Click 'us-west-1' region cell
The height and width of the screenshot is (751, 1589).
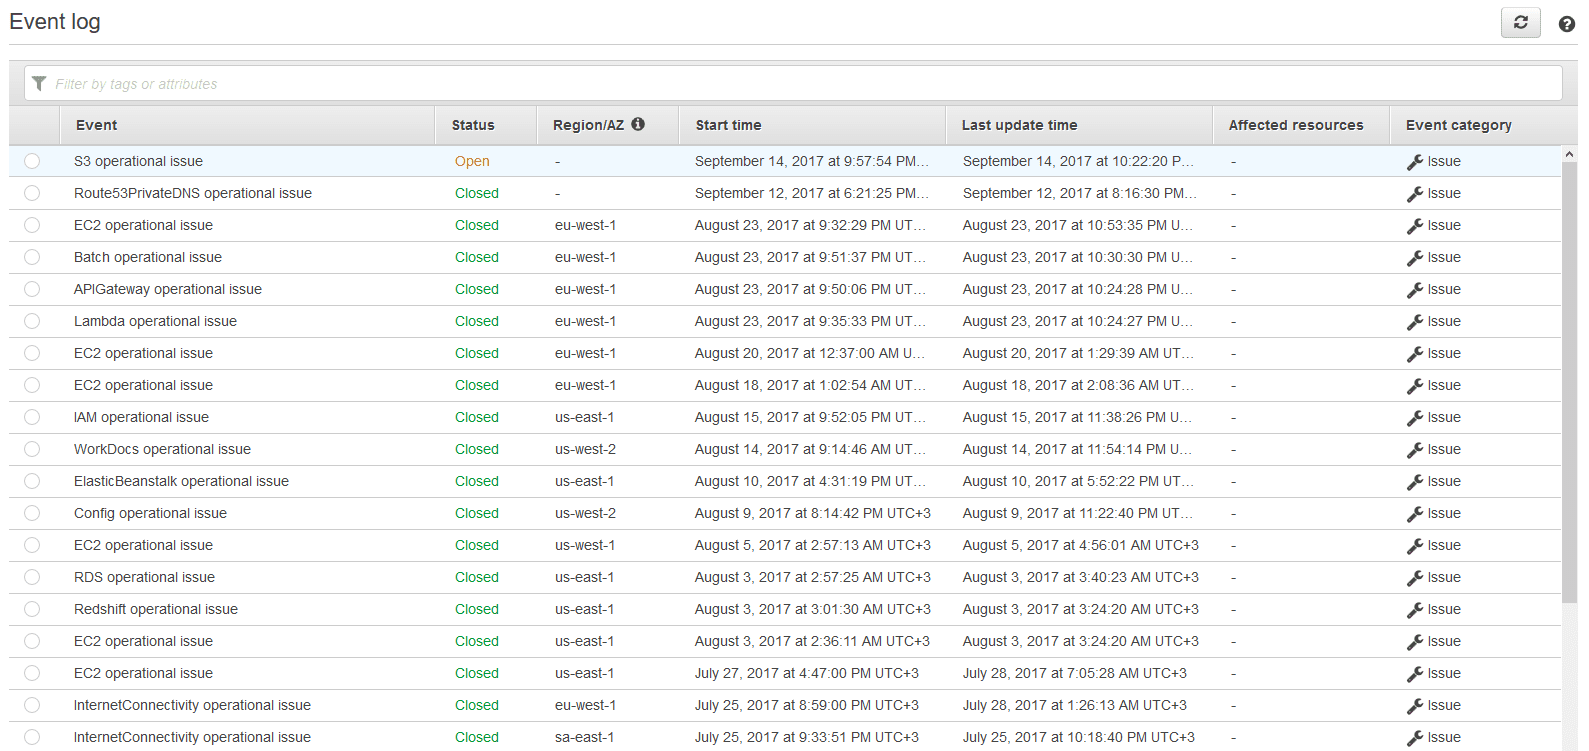585,545
